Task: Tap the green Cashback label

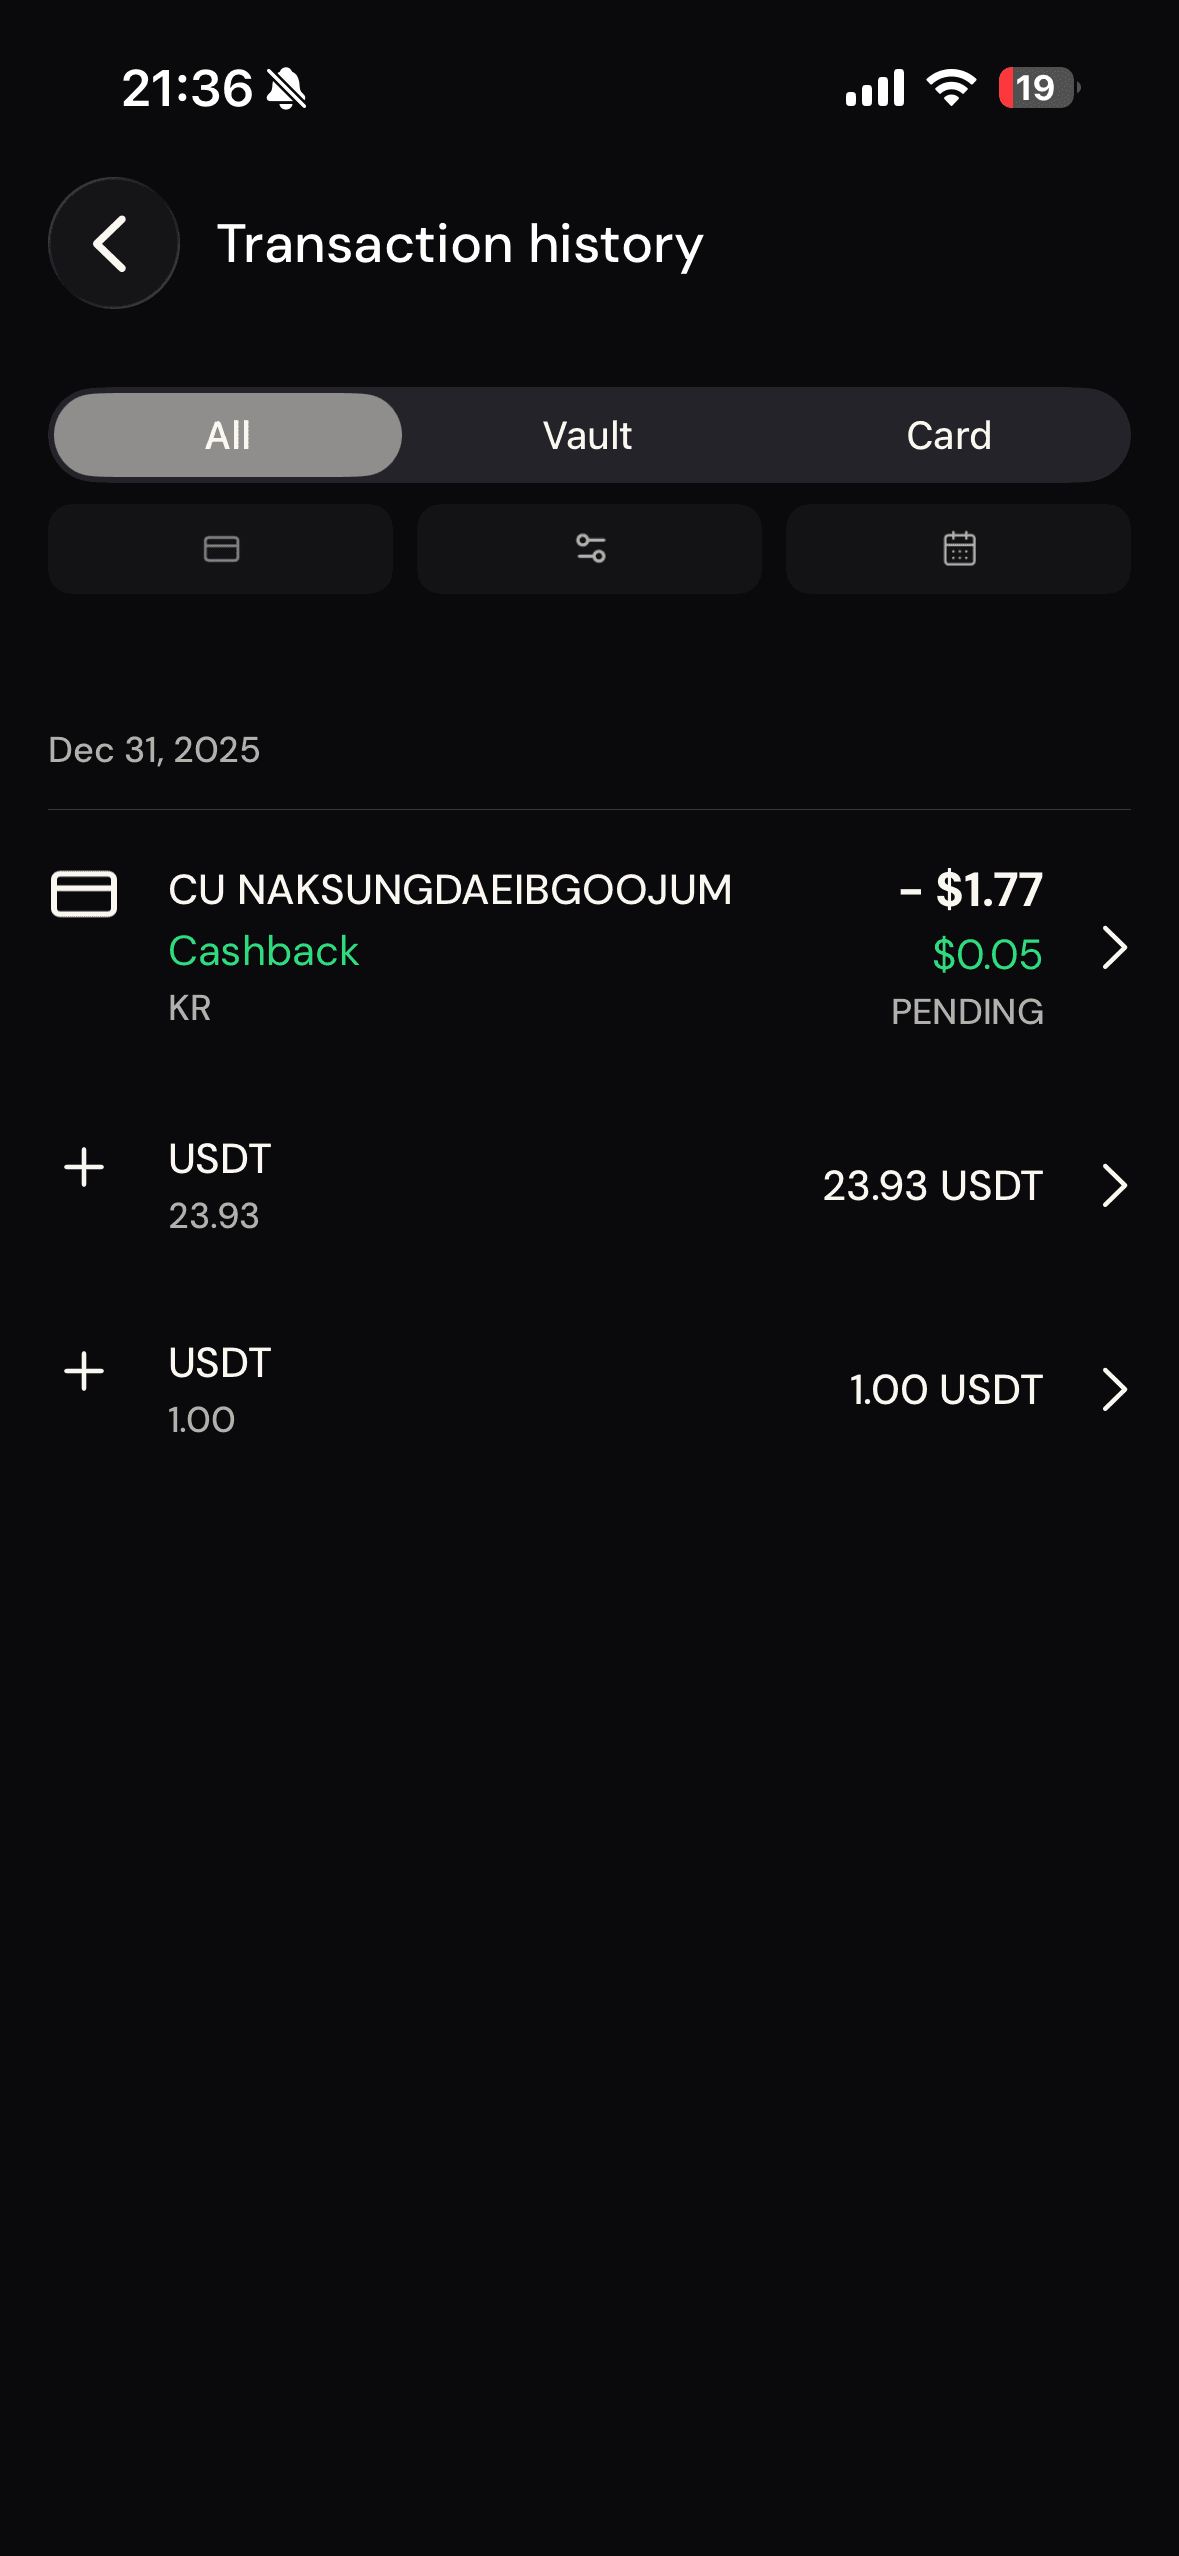Action: 263,951
